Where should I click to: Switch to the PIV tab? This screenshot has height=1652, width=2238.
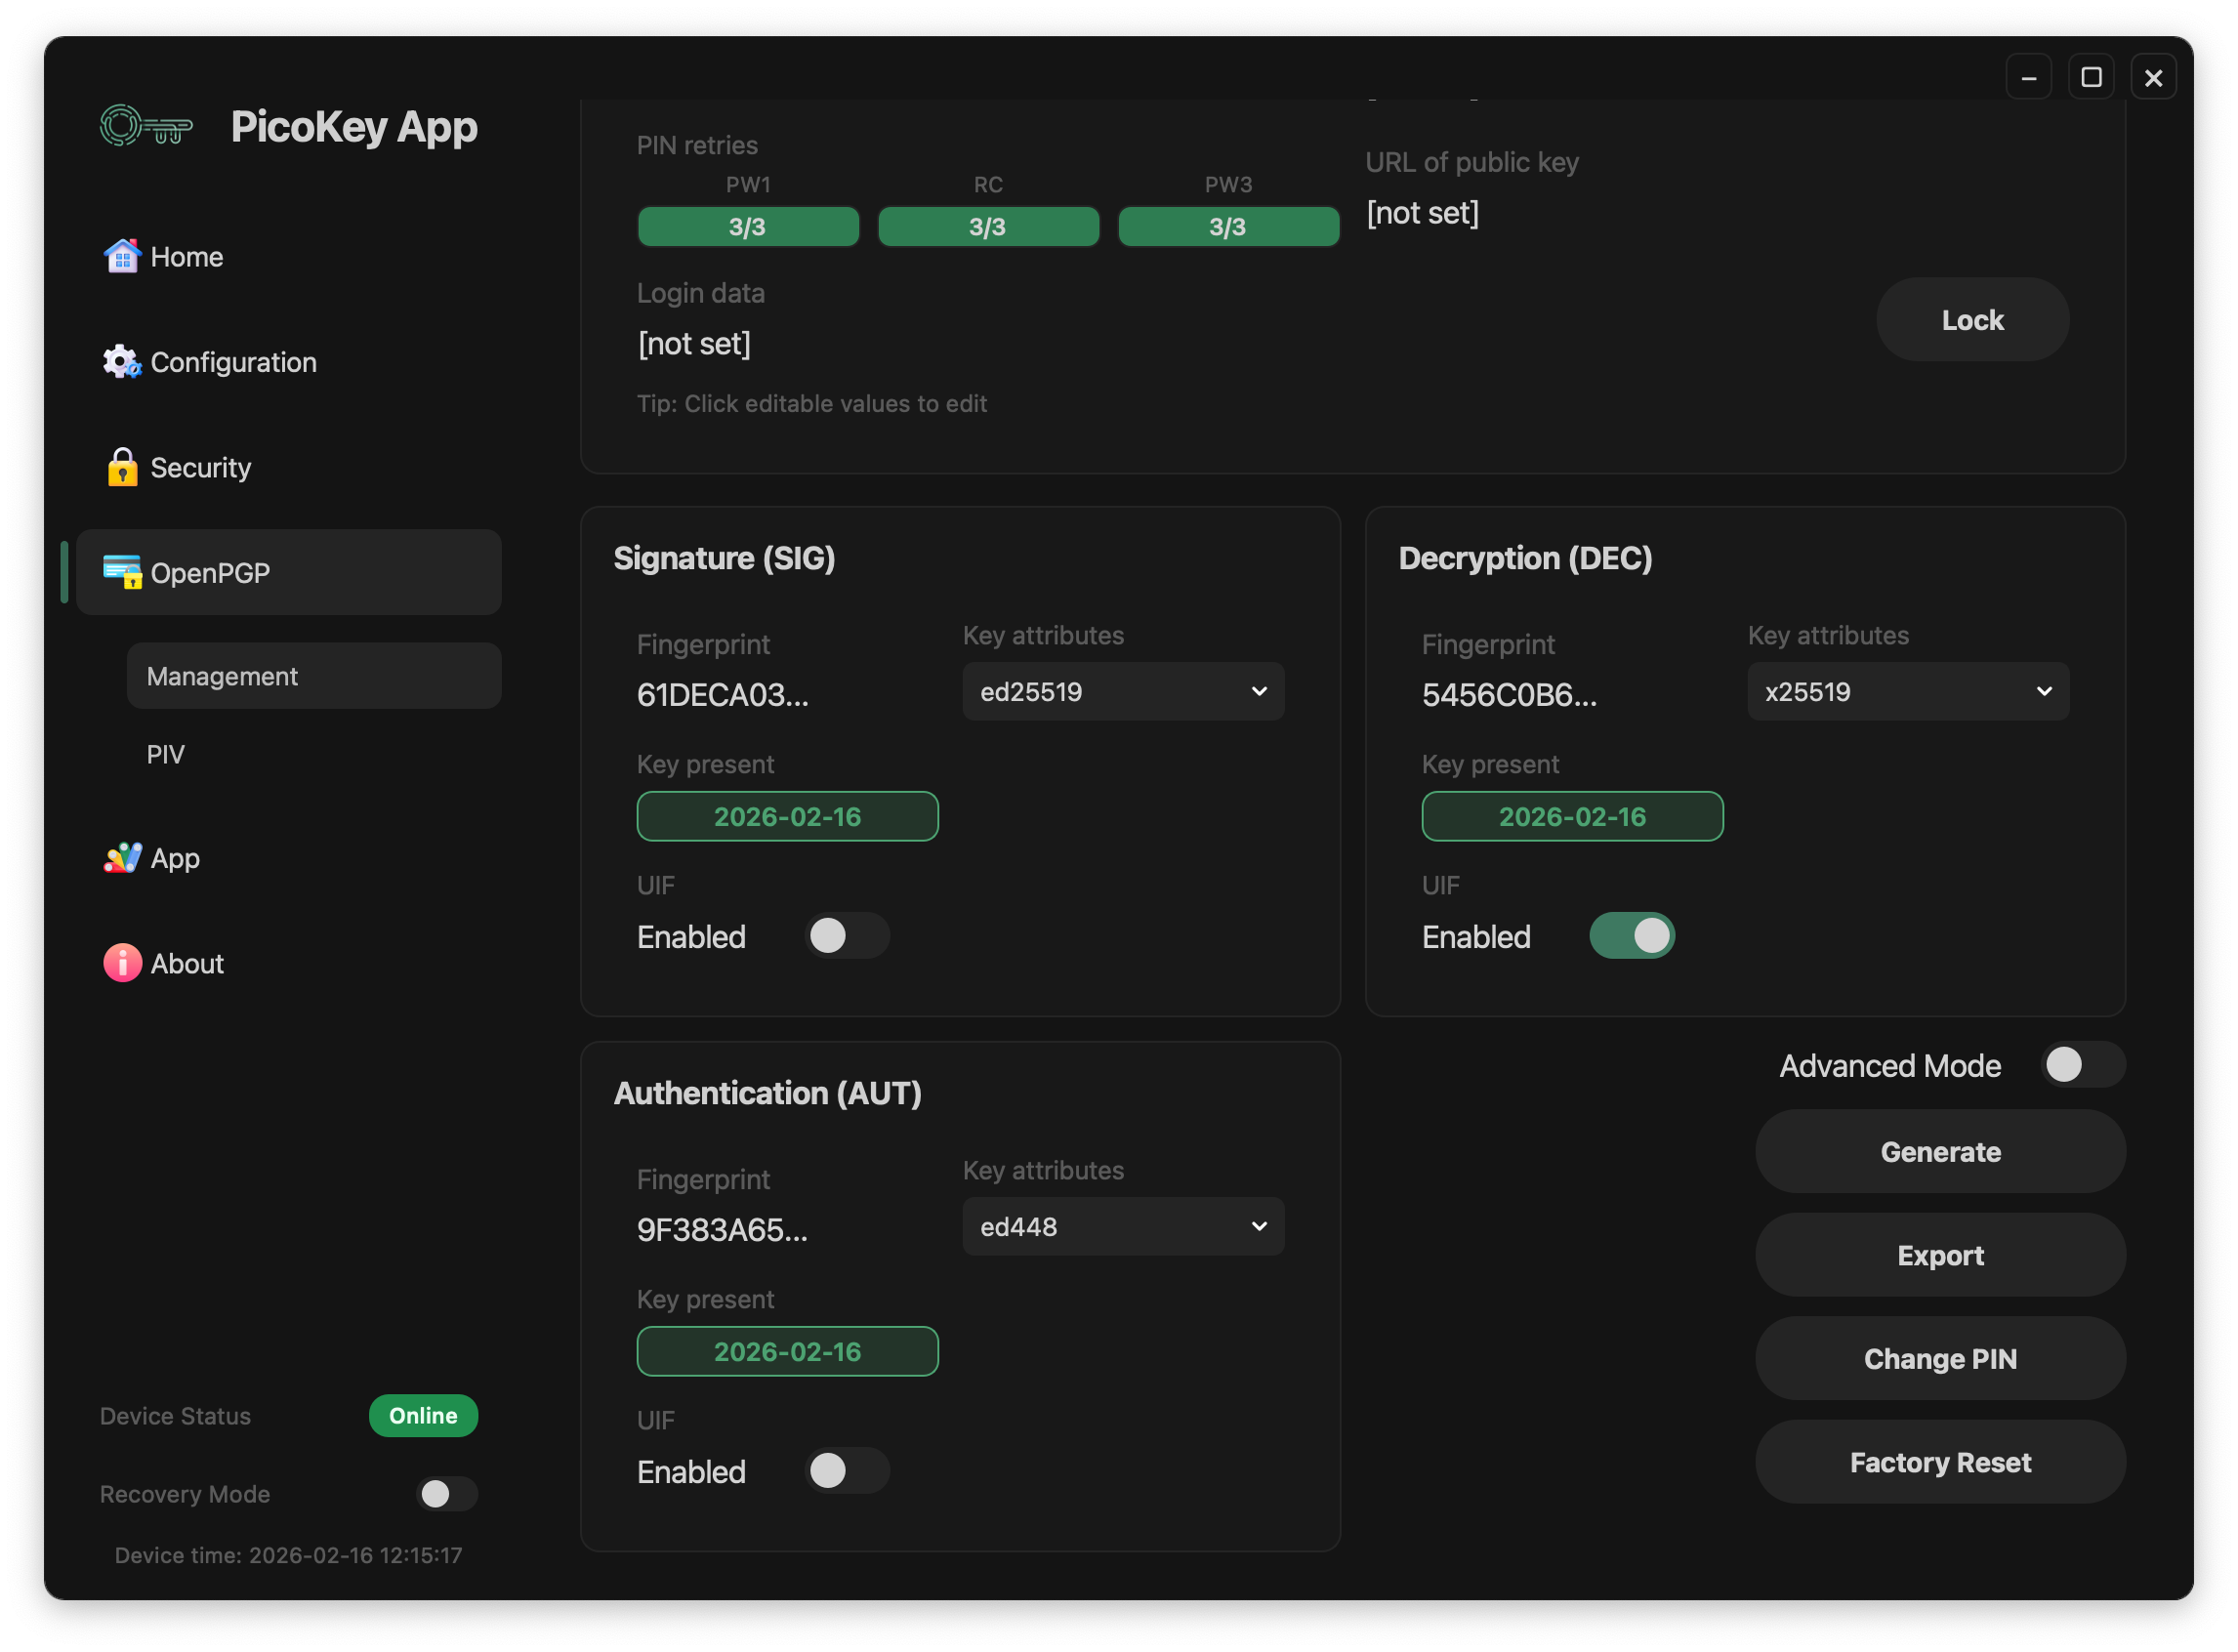tap(166, 754)
